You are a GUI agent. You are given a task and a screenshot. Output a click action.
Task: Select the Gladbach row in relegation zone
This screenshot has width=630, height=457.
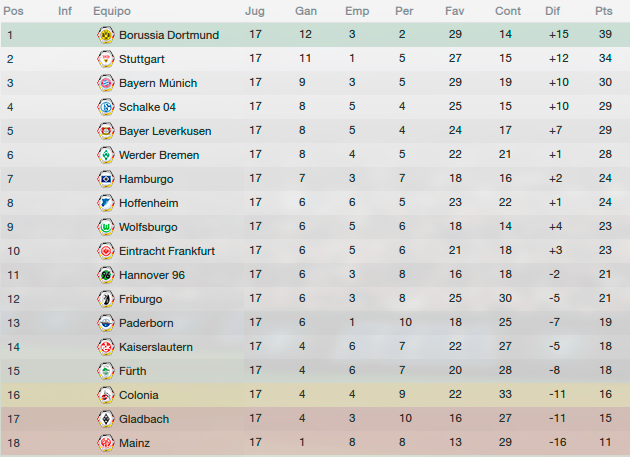[x=315, y=419]
